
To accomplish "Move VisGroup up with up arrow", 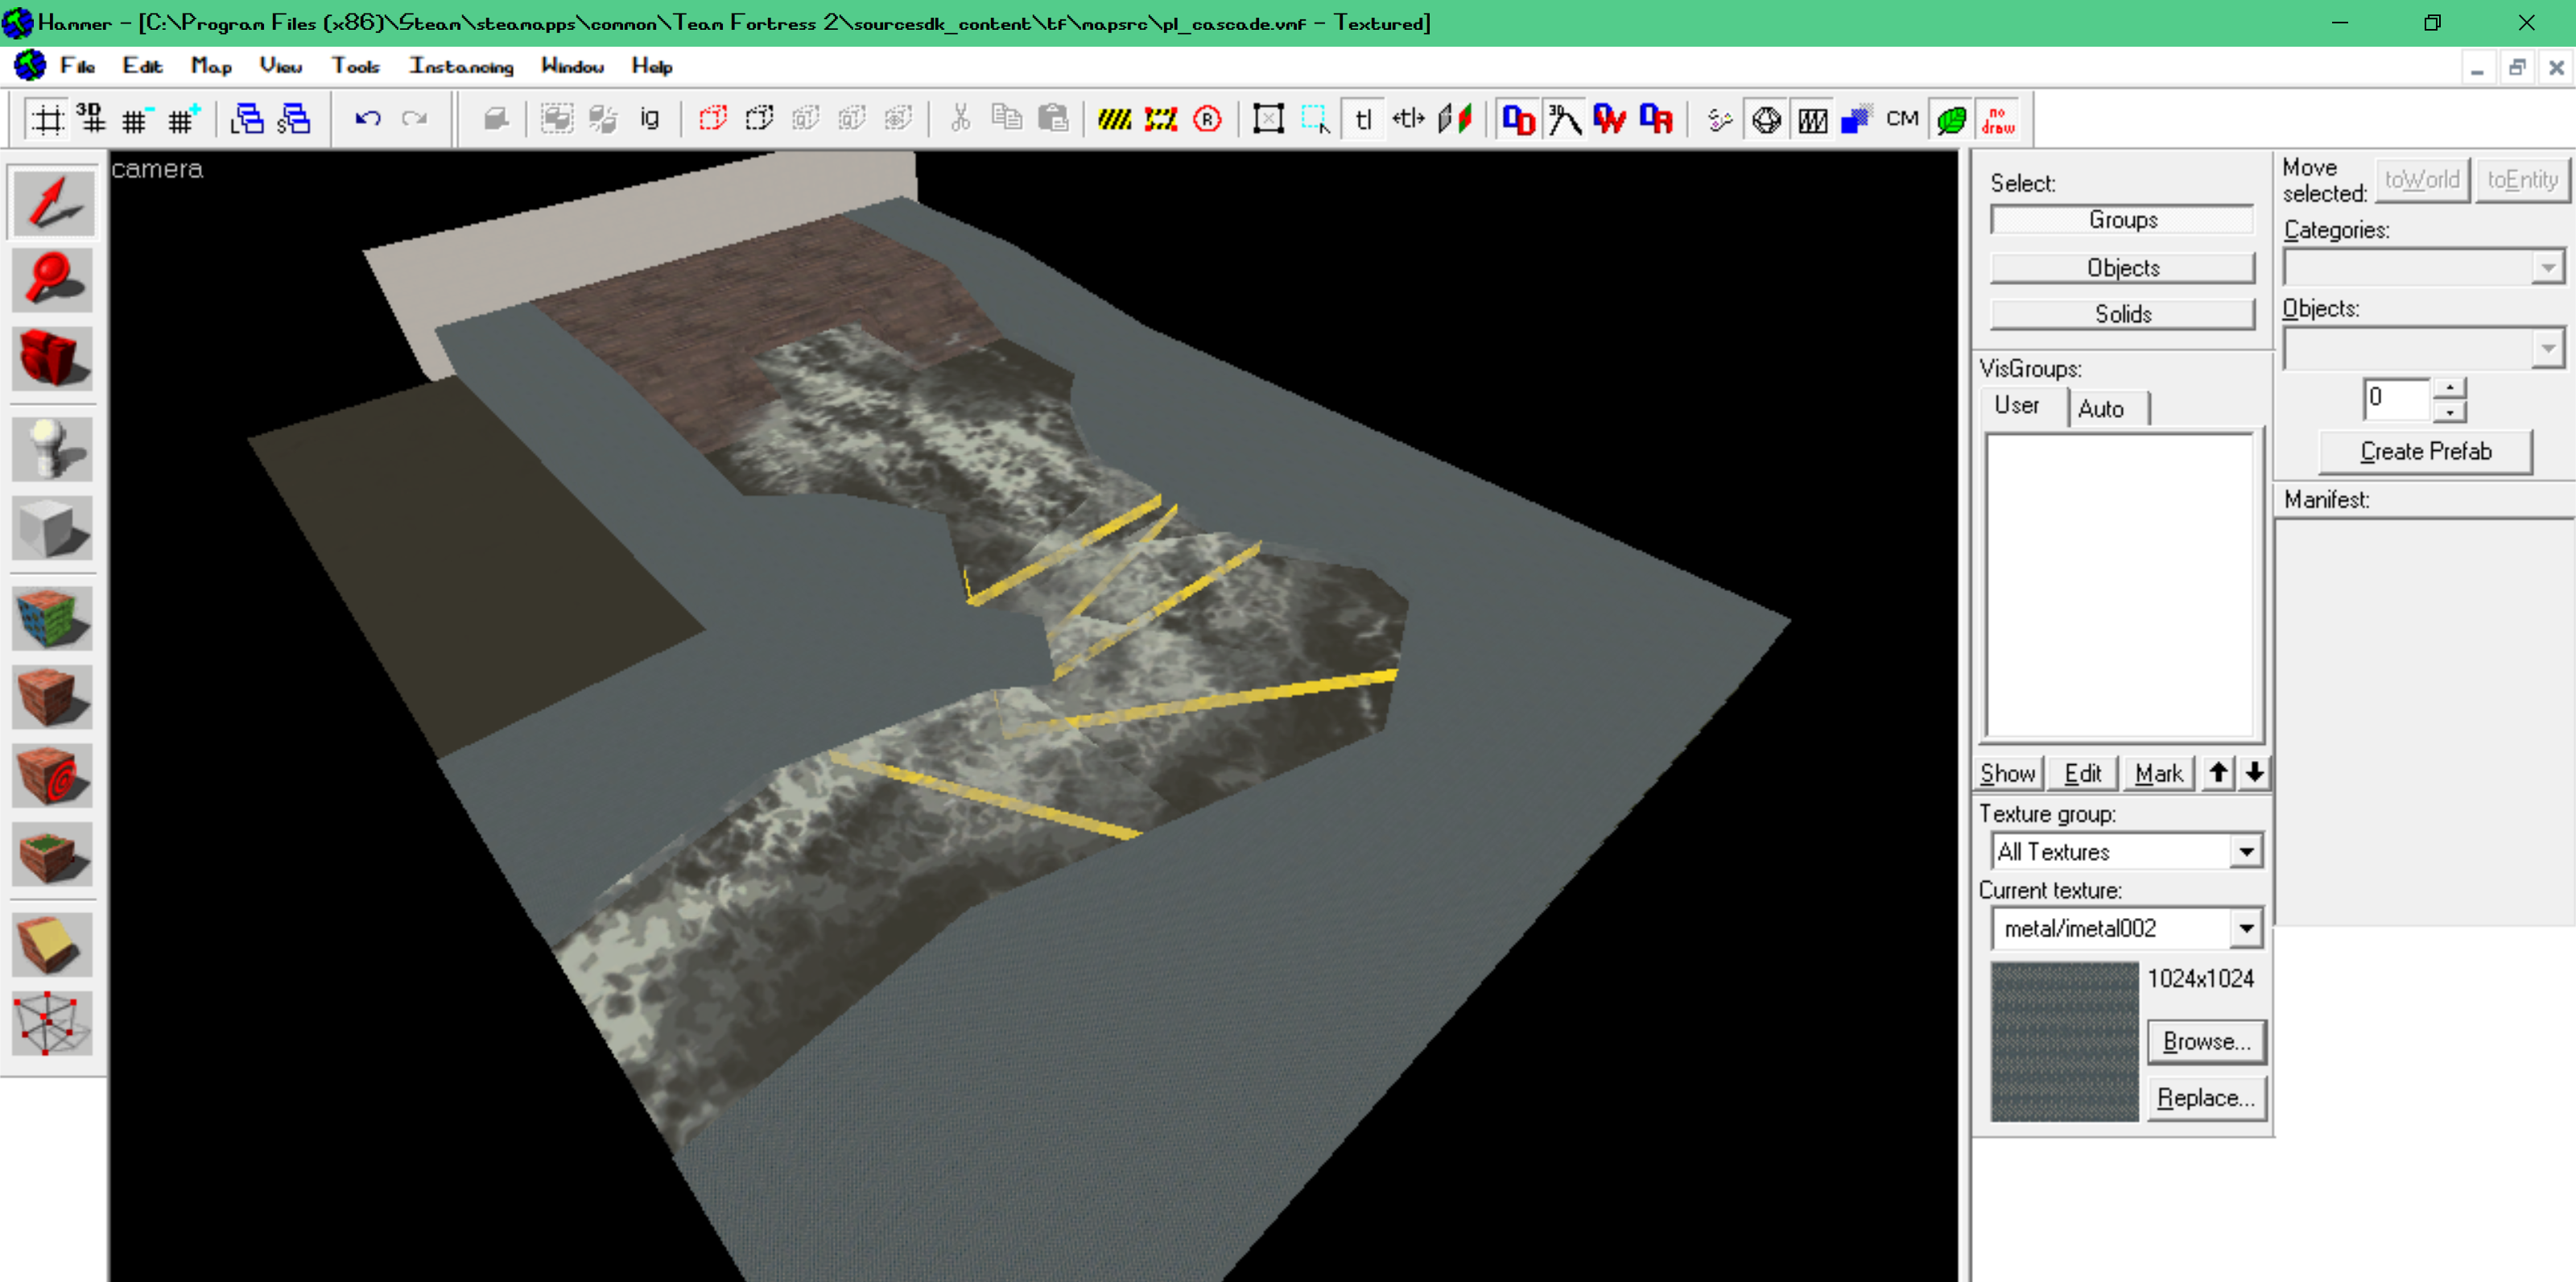I will 2217,773.
